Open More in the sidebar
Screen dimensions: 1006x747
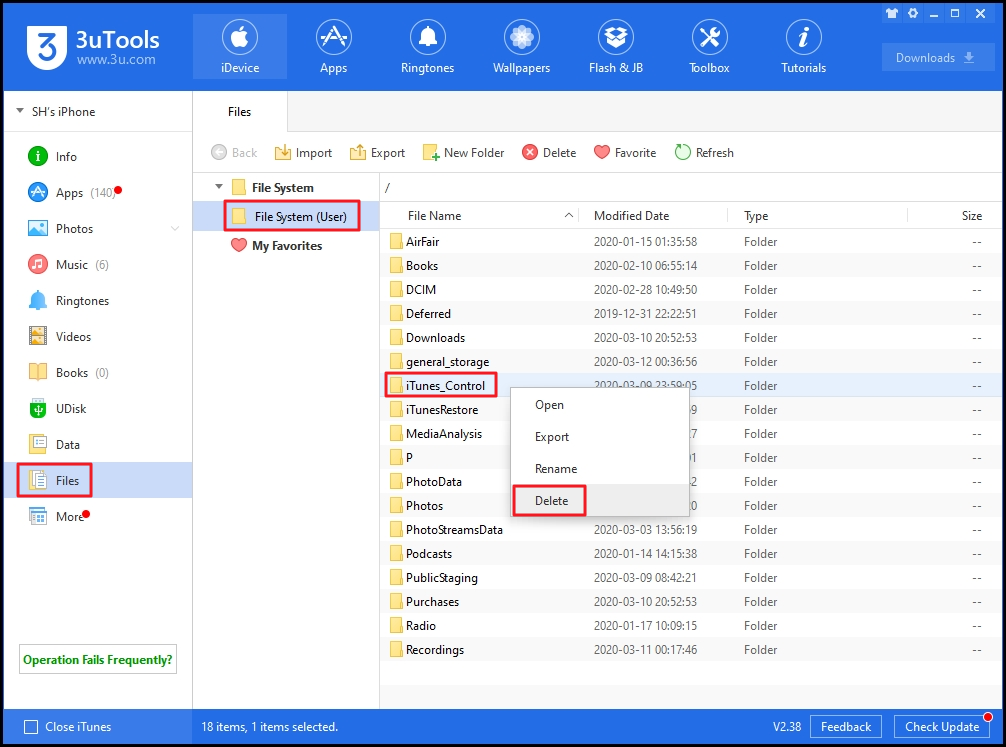(x=98, y=516)
